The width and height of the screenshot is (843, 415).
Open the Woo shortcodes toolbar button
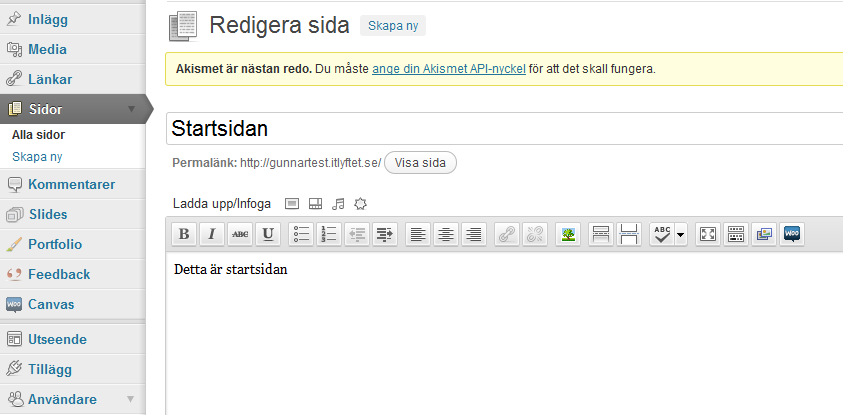[x=792, y=234]
